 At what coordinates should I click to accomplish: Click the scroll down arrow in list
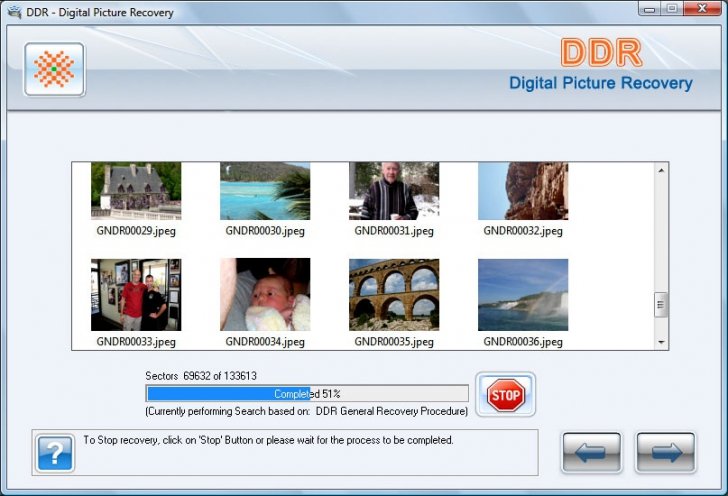click(661, 343)
